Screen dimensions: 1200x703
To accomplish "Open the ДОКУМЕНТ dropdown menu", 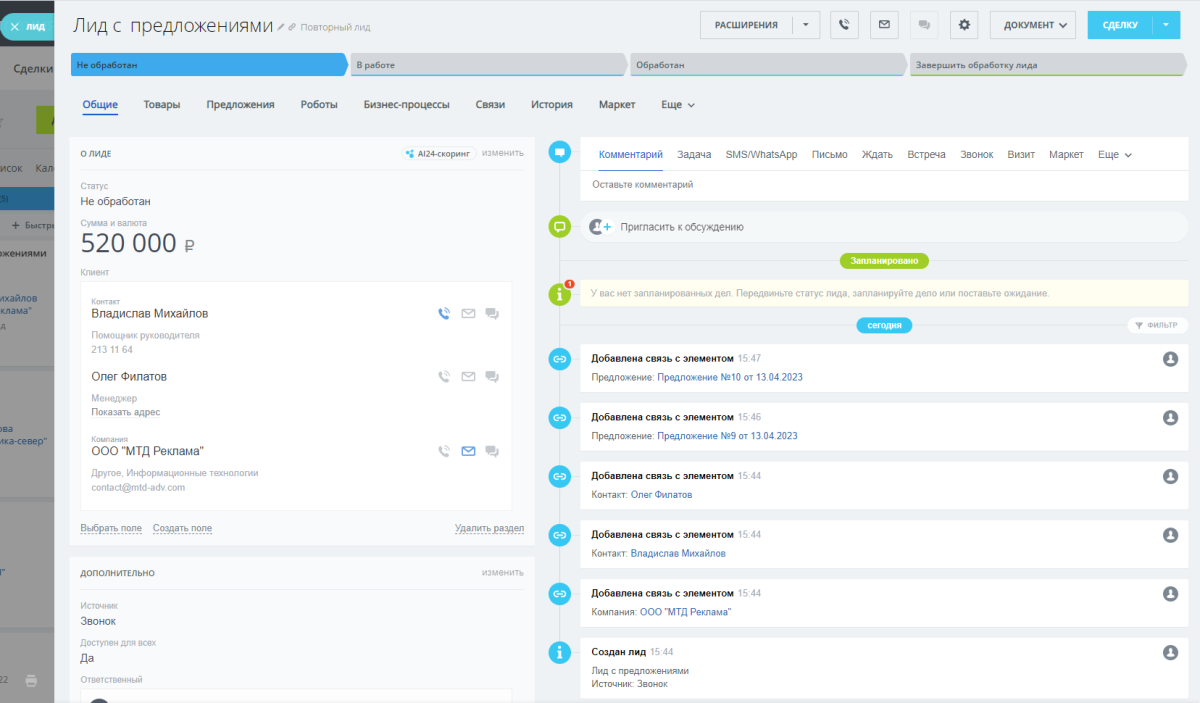I will [x=1033, y=24].
